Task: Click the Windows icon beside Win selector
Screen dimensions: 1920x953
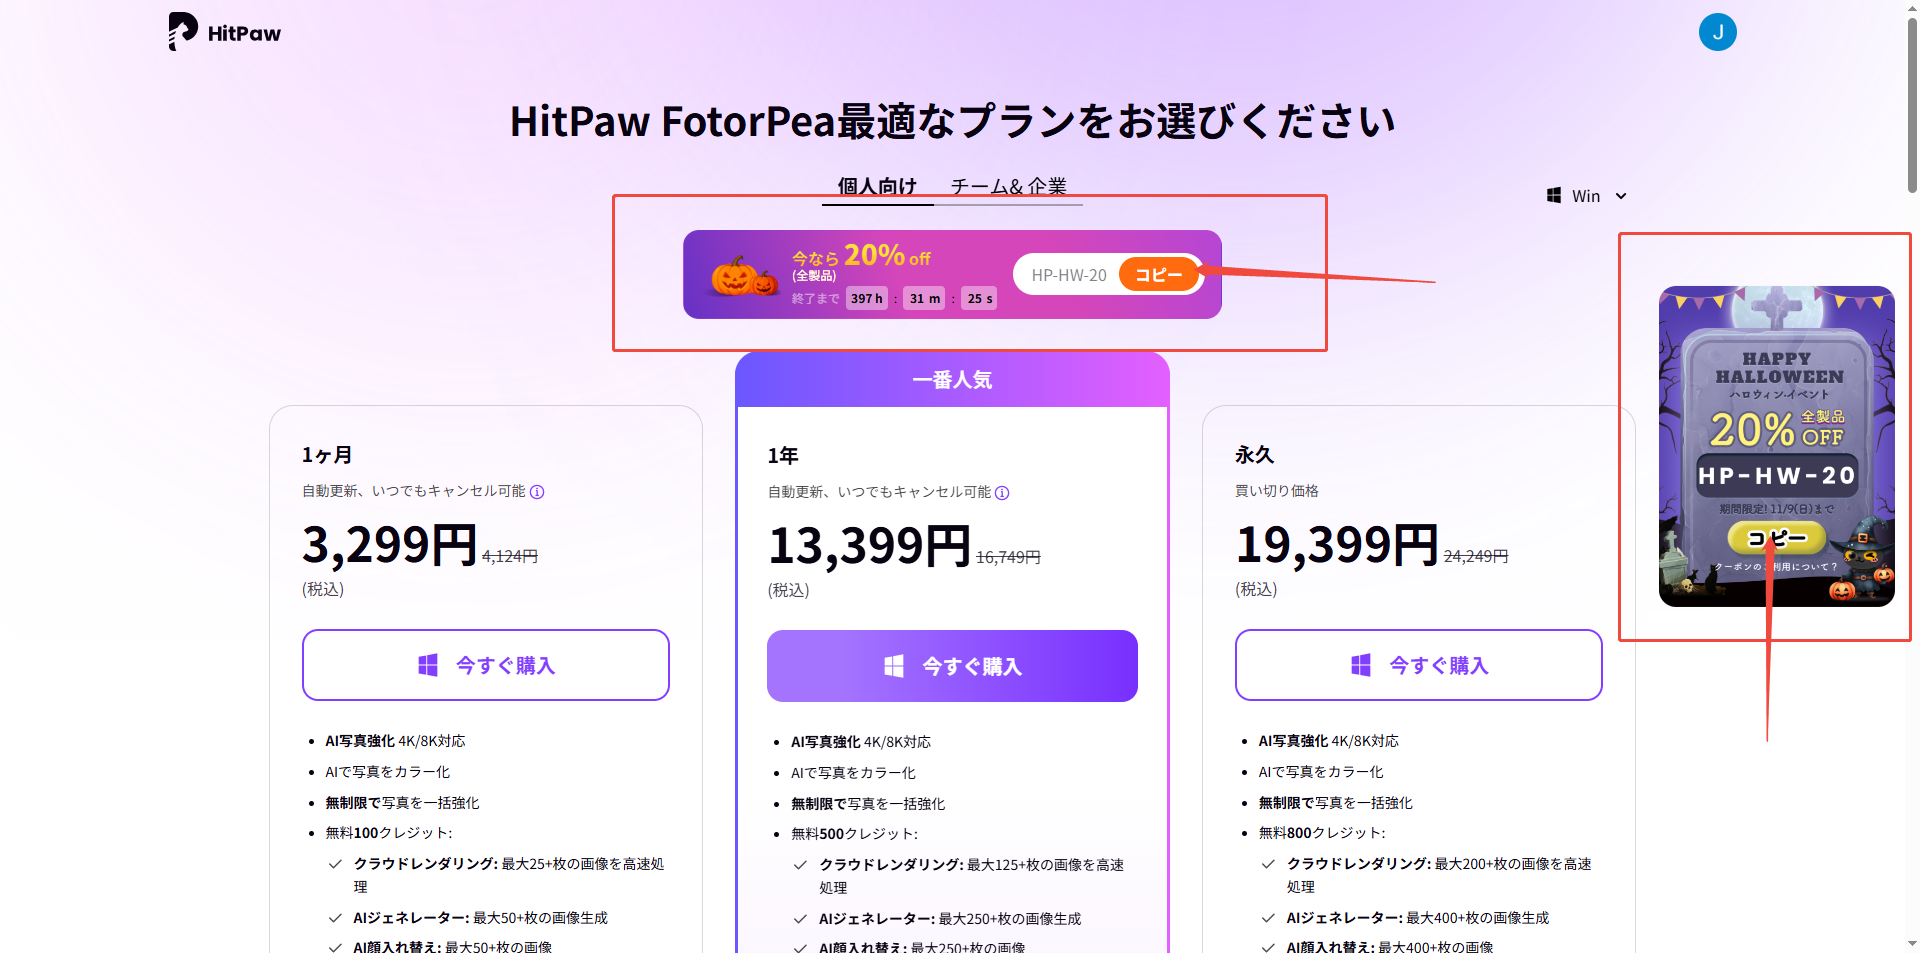Action: pyautogui.click(x=1554, y=196)
